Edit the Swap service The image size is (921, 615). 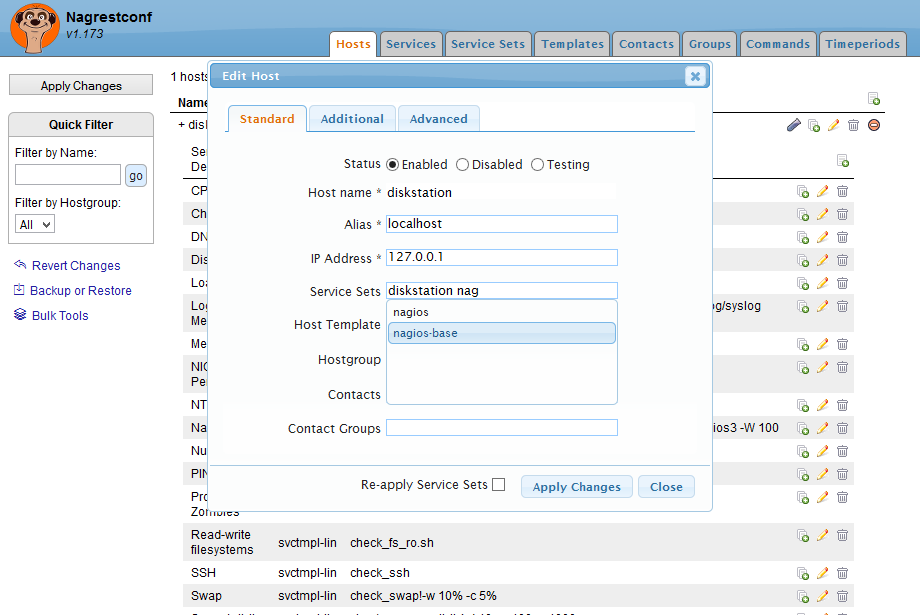coord(822,596)
